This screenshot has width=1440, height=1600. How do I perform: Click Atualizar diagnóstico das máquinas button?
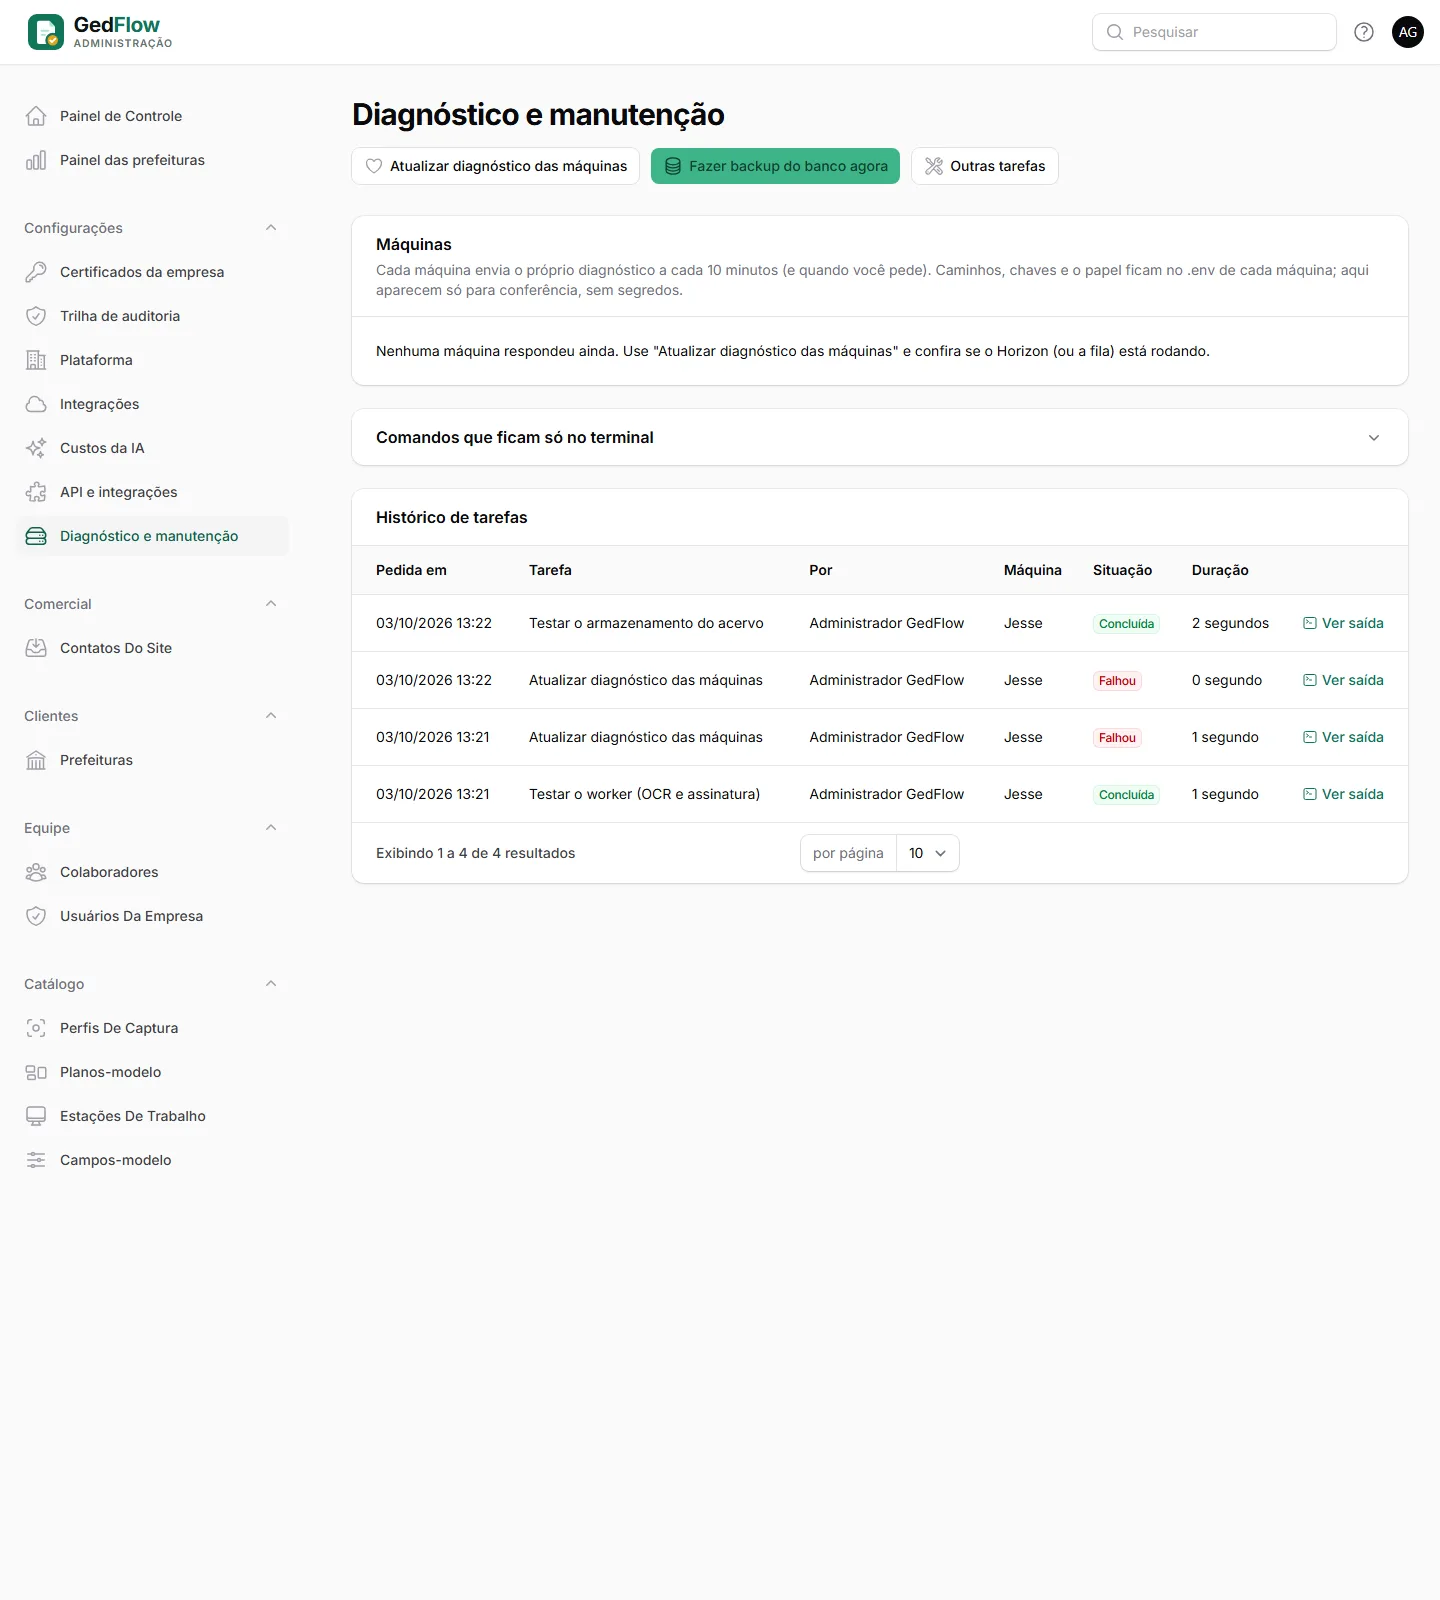pos(496,166)
